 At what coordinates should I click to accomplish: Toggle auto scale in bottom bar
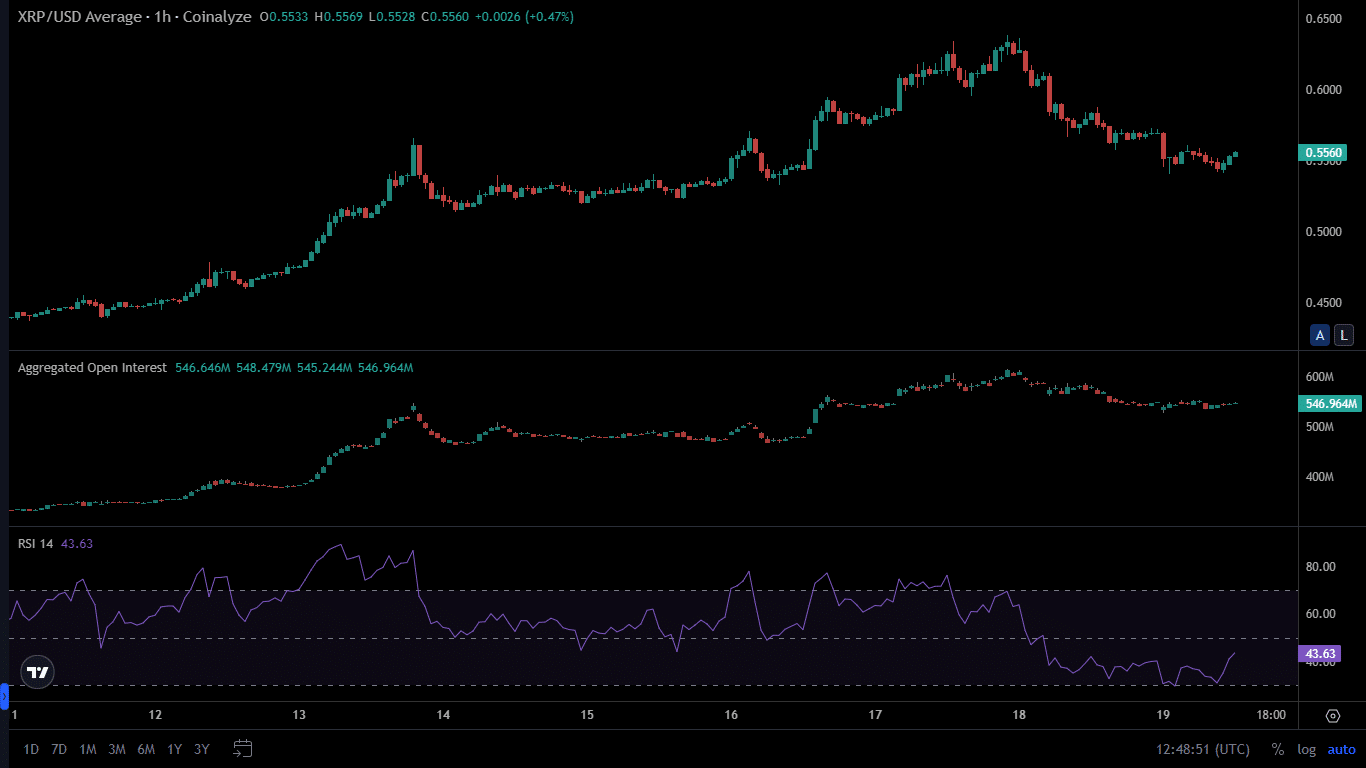pyautogui.click(x=1342, y=749)
